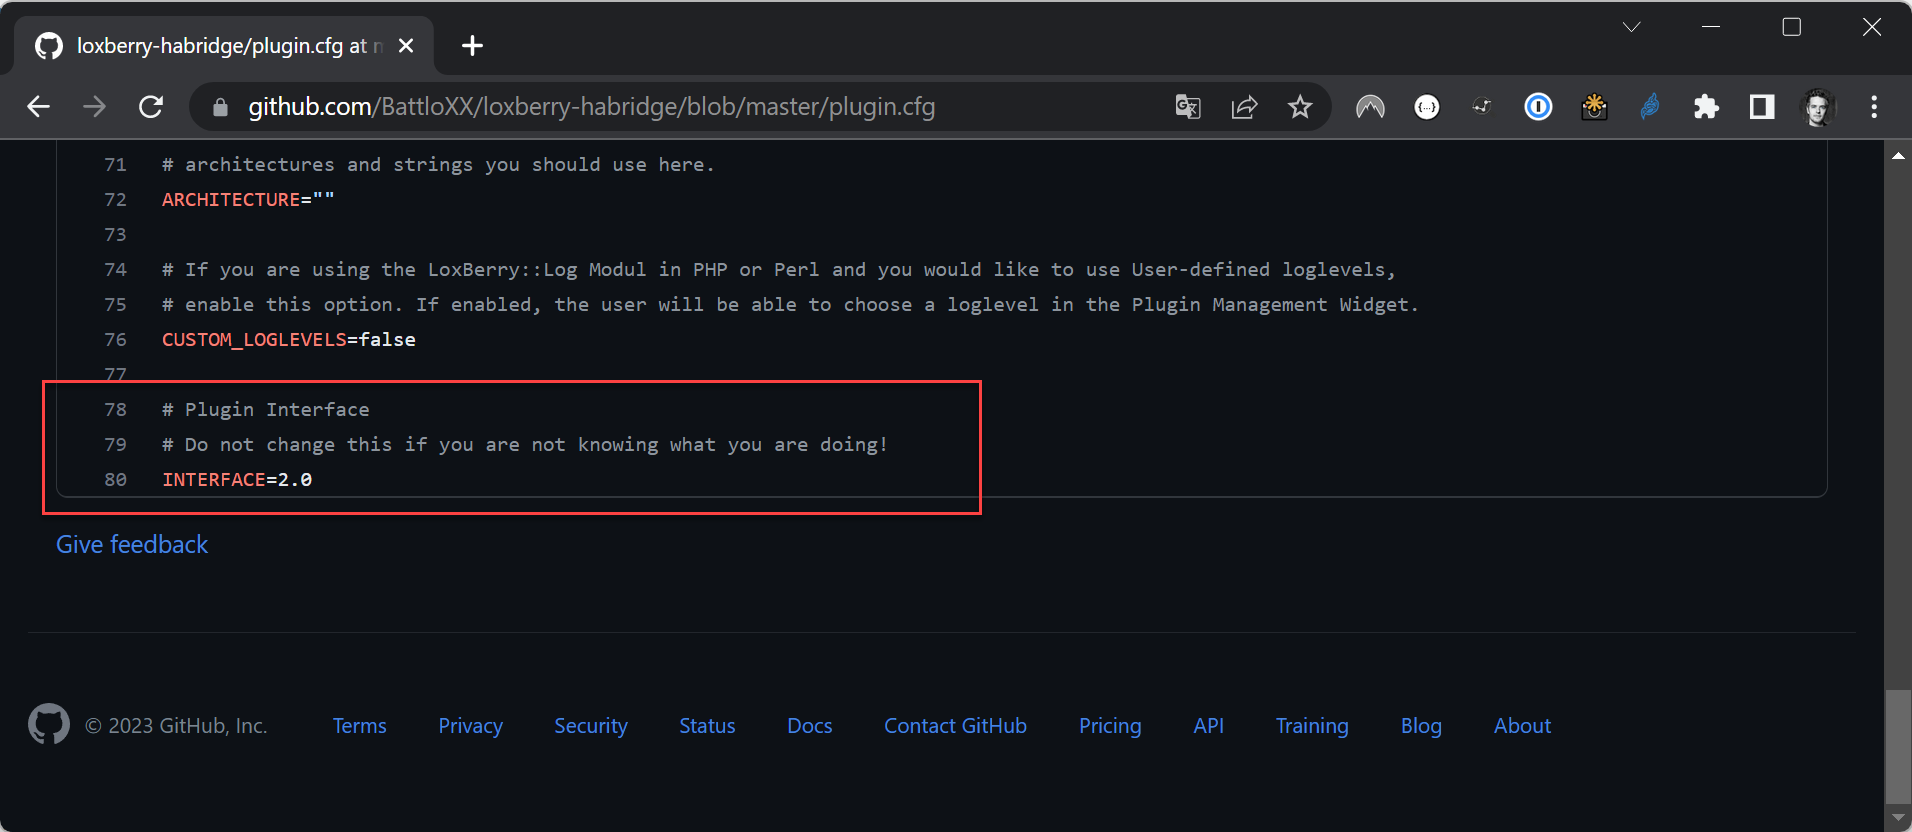View site information lock icon
Viewport: 1912px width, 832px height.
(220, 107)
